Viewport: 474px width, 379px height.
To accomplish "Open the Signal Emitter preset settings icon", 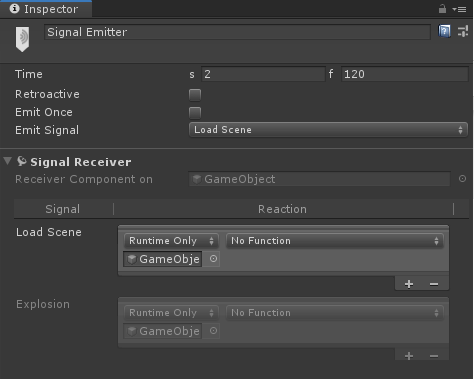I will [x=463, y=32].
